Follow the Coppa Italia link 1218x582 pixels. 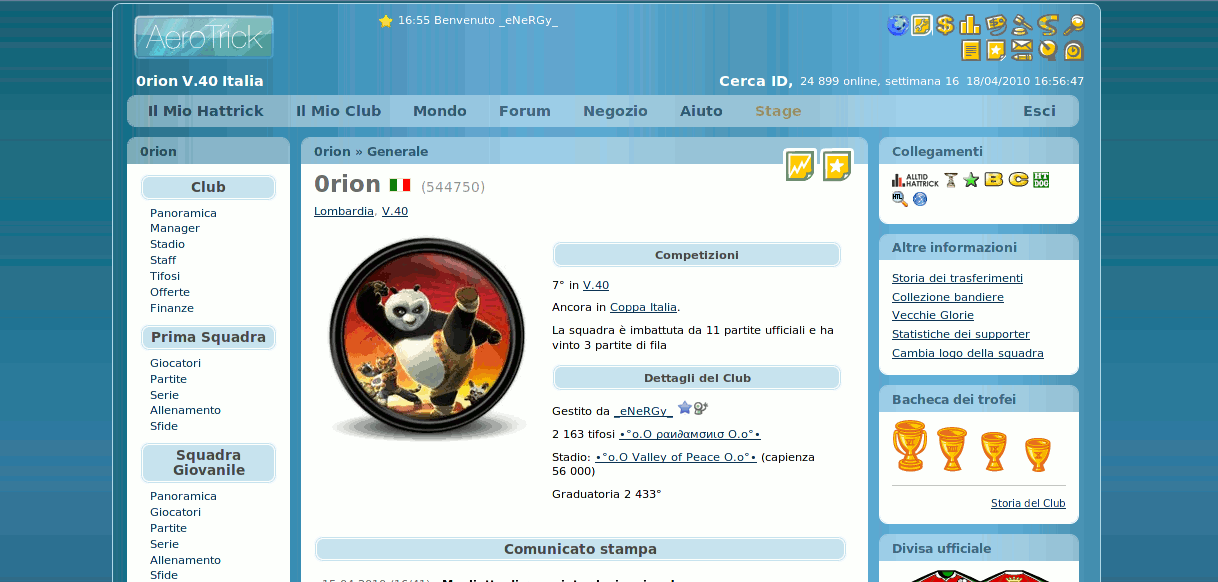pos(643,307)
